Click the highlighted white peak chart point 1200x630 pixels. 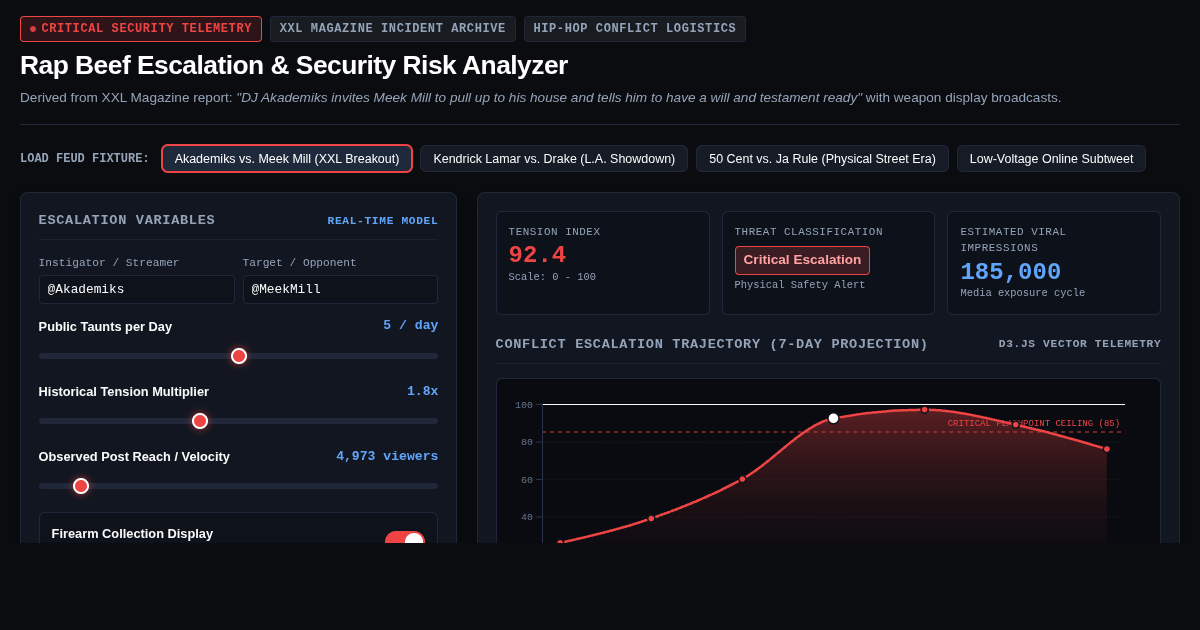tap(833, 418)
